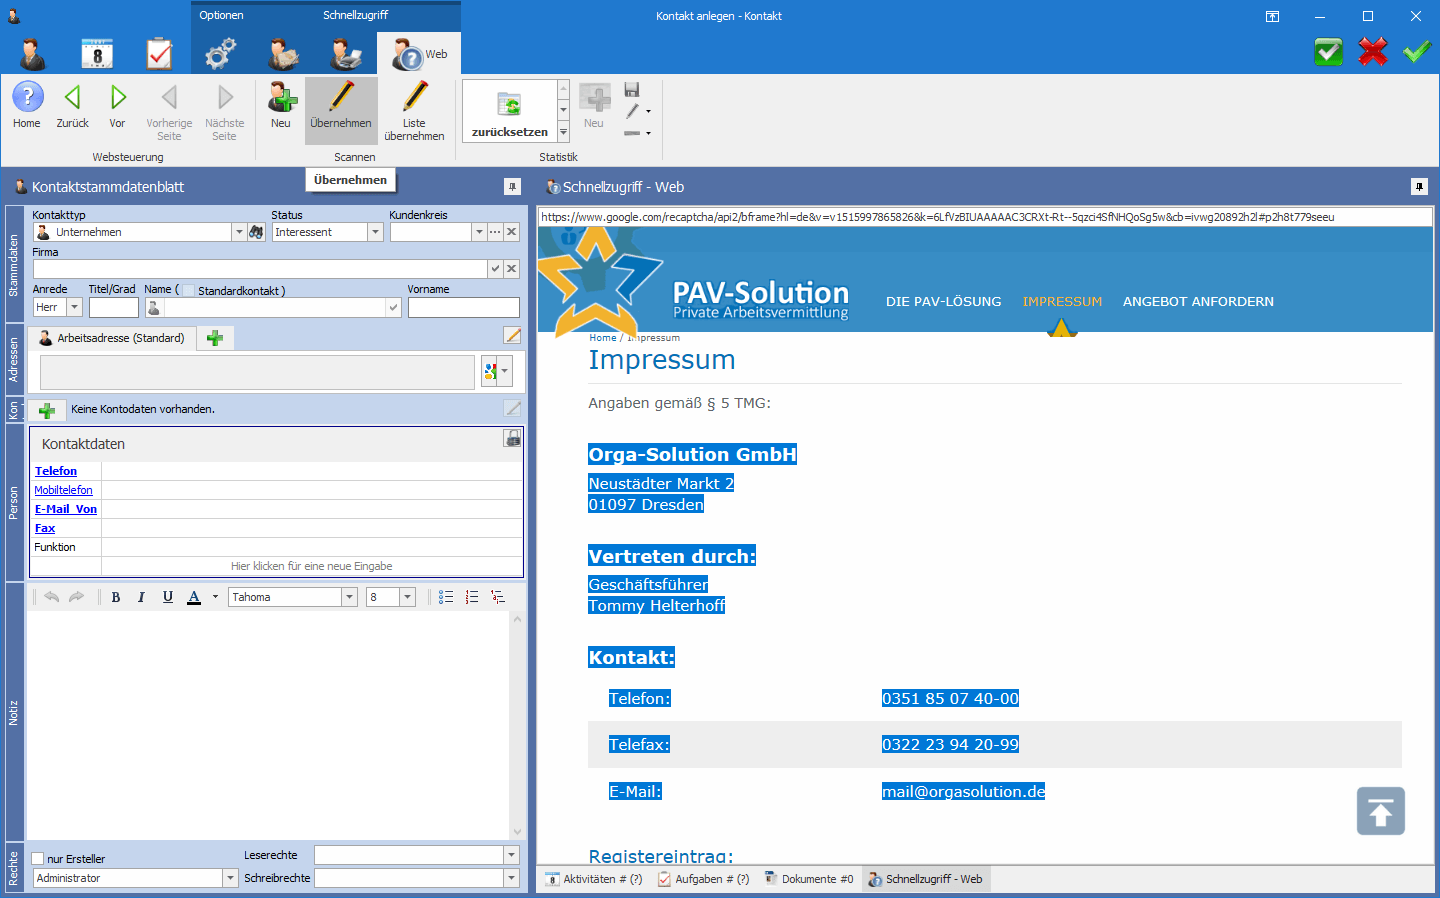Insert bulleted list in note editor
This screenshot has width=1440, height=898.
tap(446, 597)
